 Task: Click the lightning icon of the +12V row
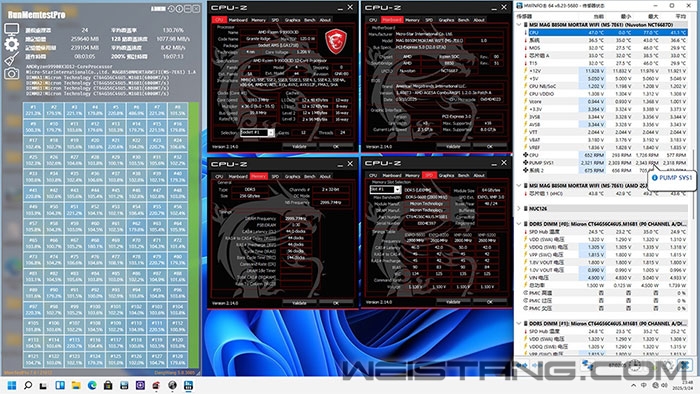coord(525,71)
